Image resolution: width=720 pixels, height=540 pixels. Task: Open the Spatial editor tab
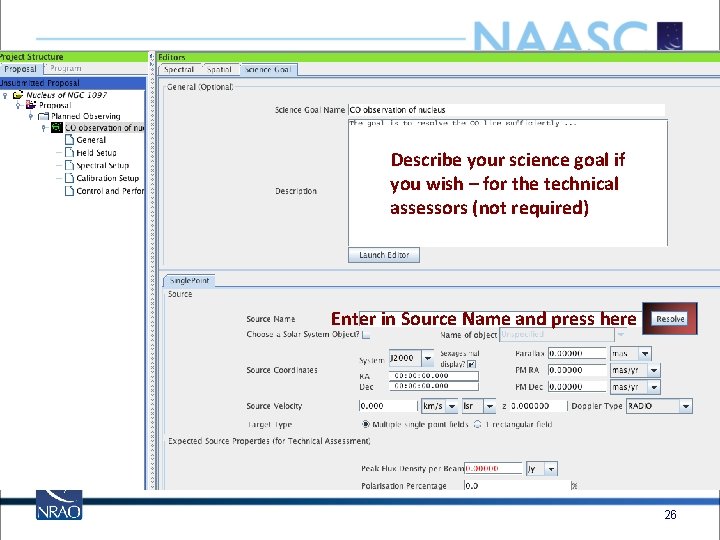tap(219, 69)
